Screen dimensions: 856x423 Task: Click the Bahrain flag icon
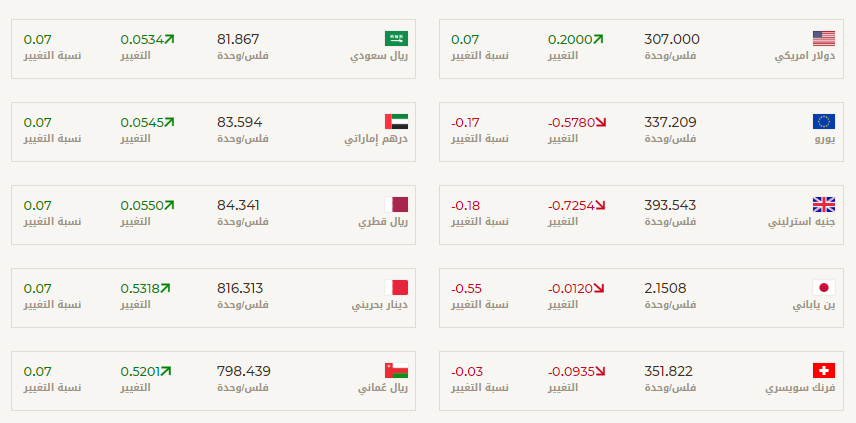point(396,287)
